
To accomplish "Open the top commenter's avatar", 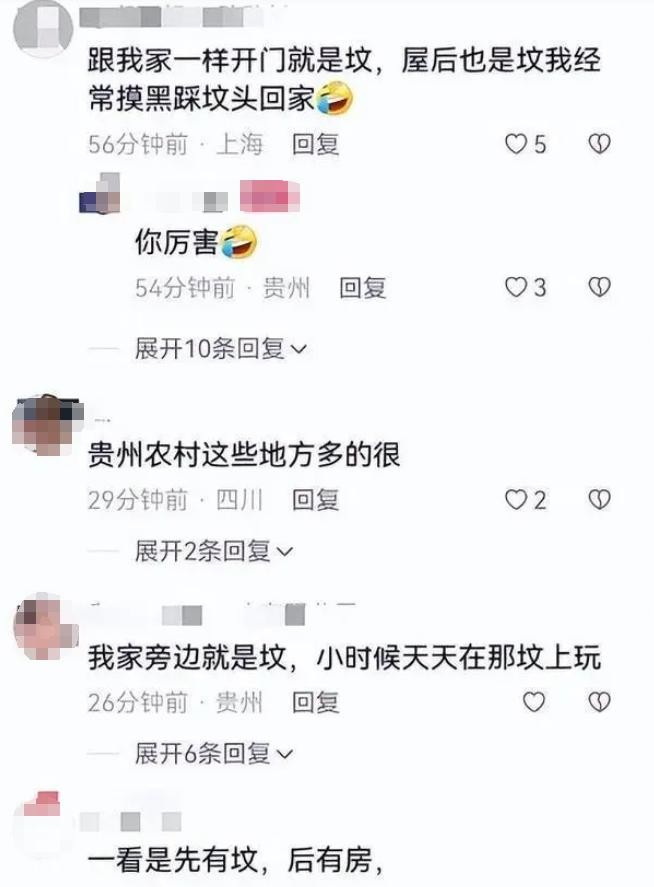I will pos(43,27).
